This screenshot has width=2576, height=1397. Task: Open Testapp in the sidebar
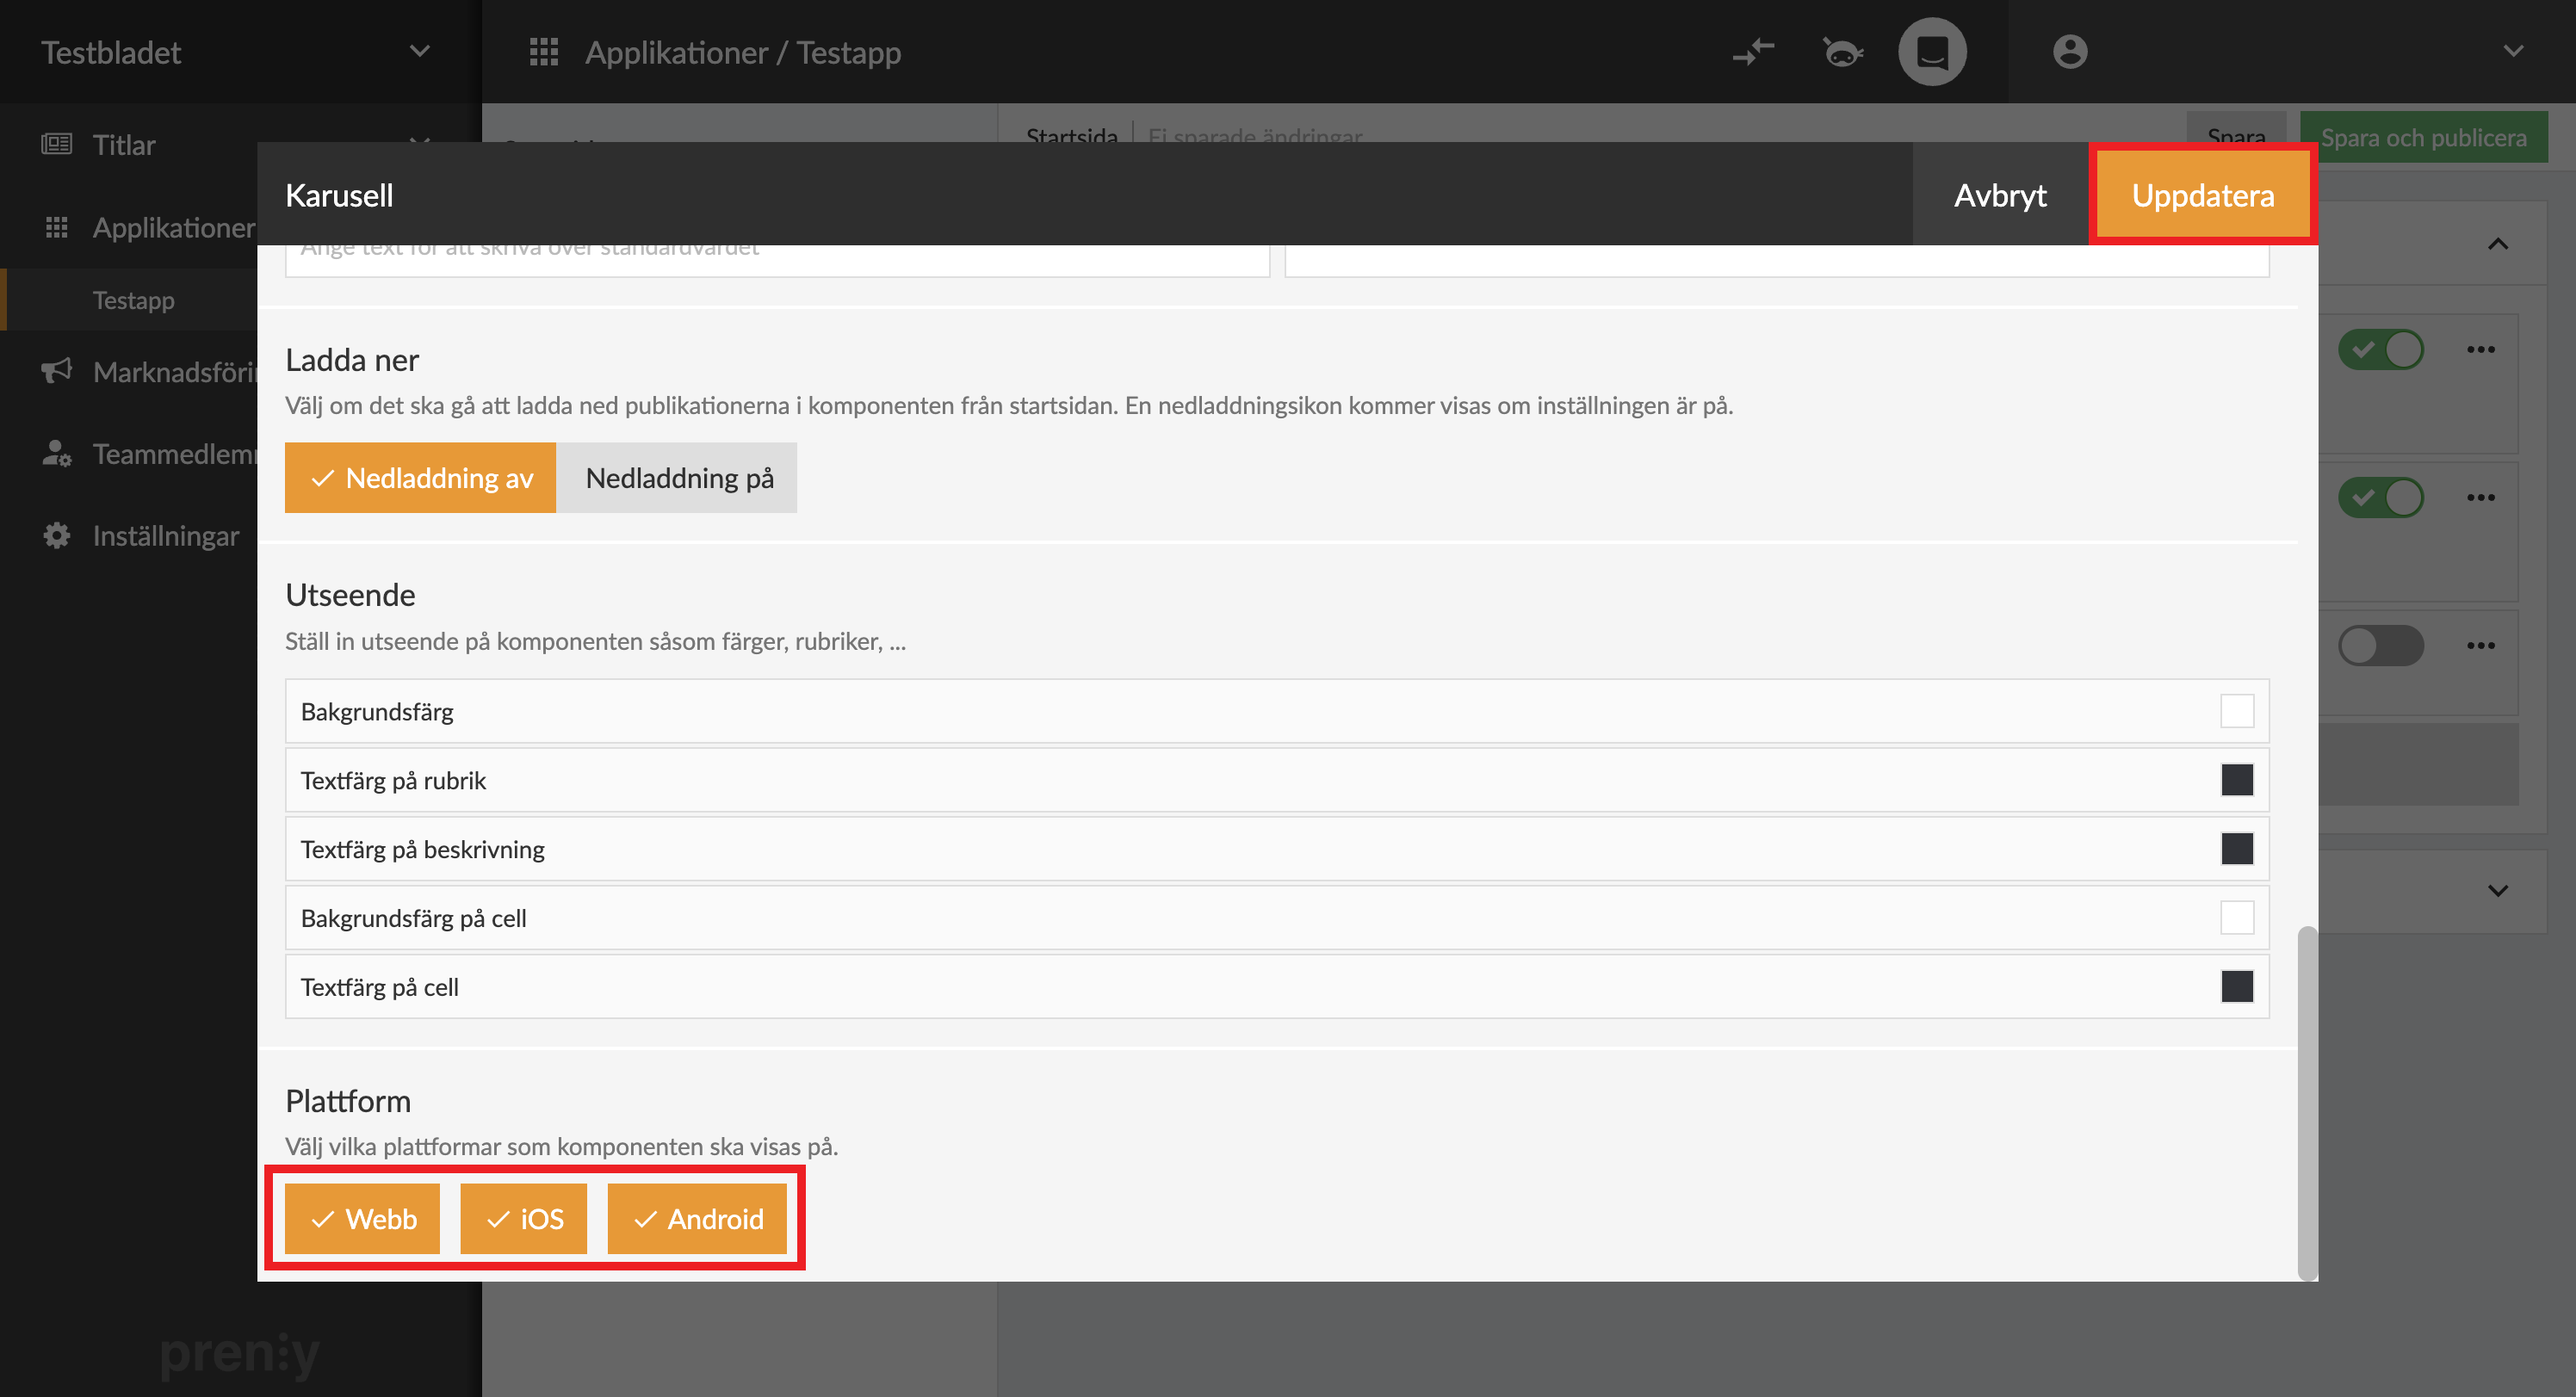pyautogui.click(x=133, y=300)
